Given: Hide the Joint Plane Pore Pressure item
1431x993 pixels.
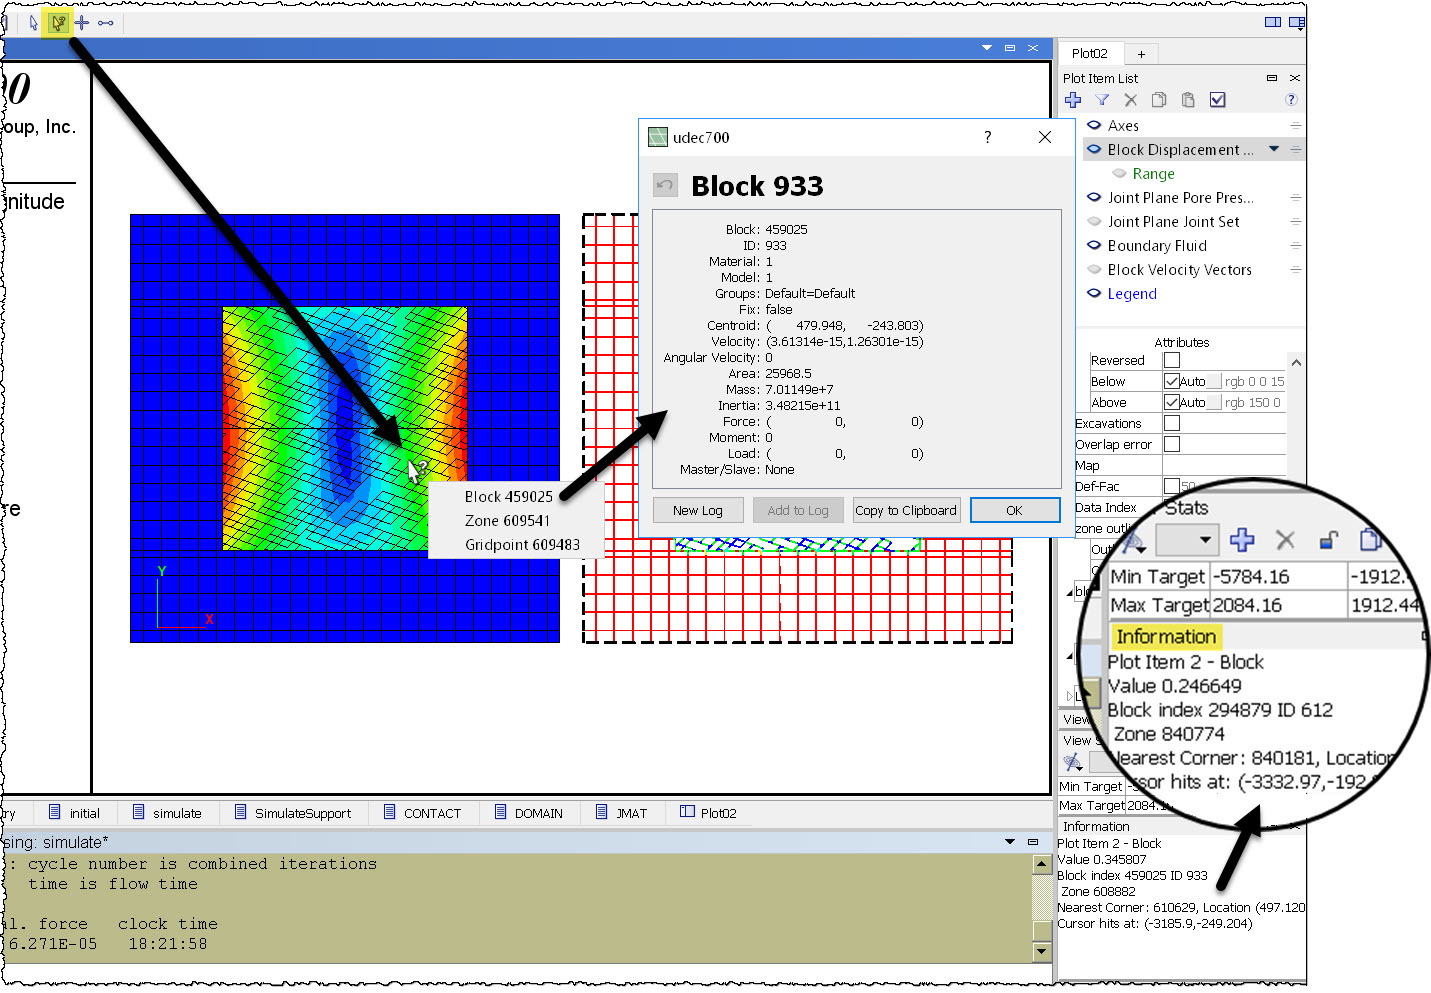Looking at the screenshot, I should (1094, 198).
